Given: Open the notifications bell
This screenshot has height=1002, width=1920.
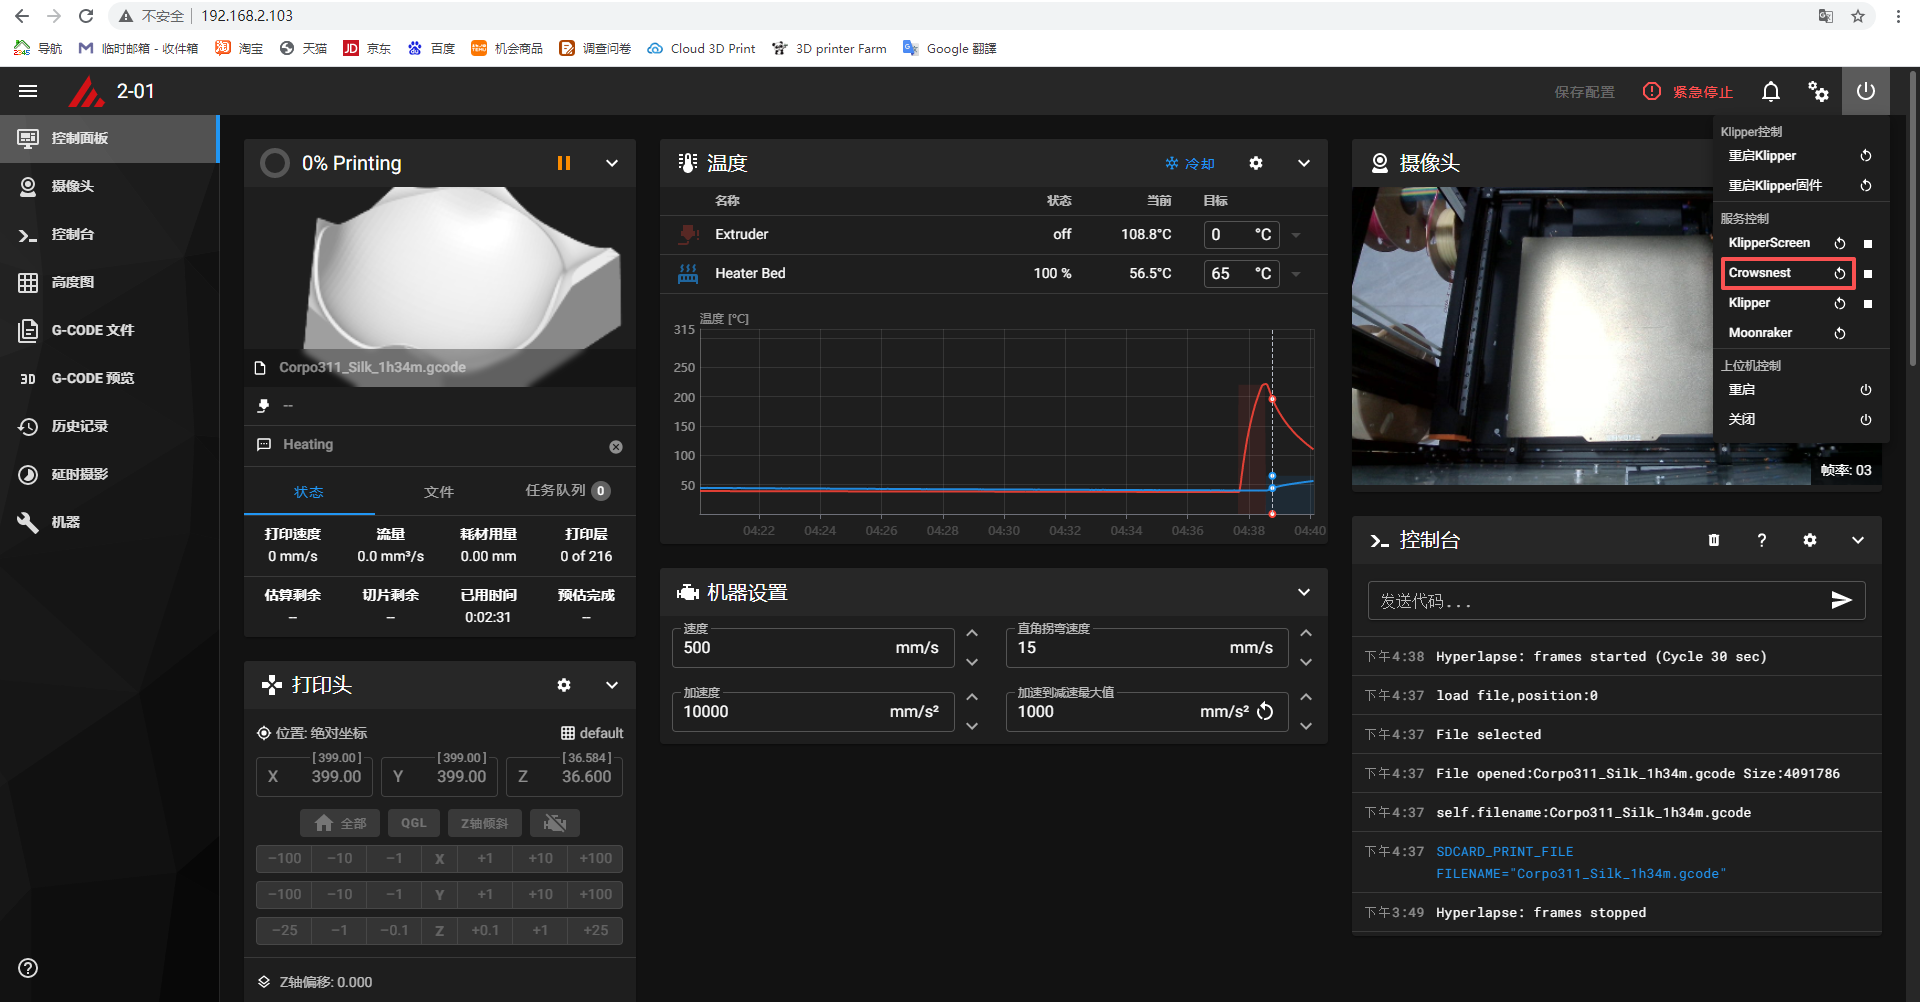Looking at the screenshot, I should pyautogui.click(x=1770, y=91).
